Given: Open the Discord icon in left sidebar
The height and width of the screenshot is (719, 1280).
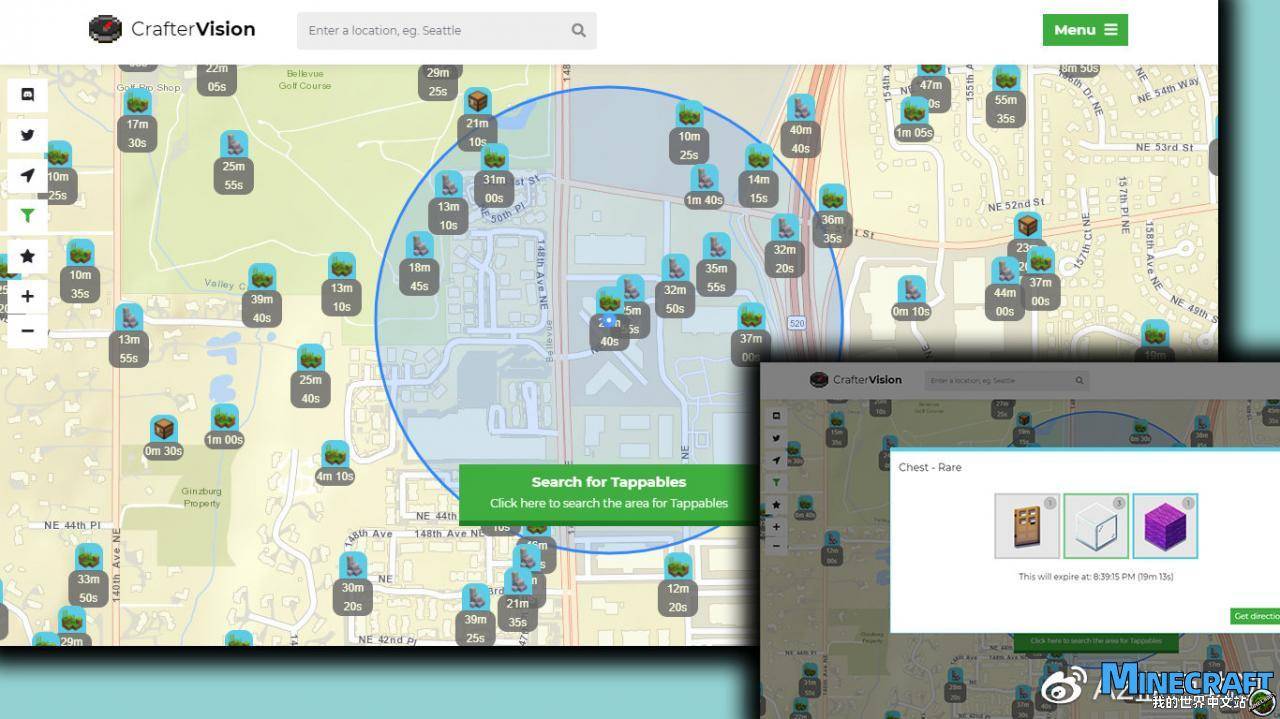Looking at the screenshot, I should (x=28, y=95).
